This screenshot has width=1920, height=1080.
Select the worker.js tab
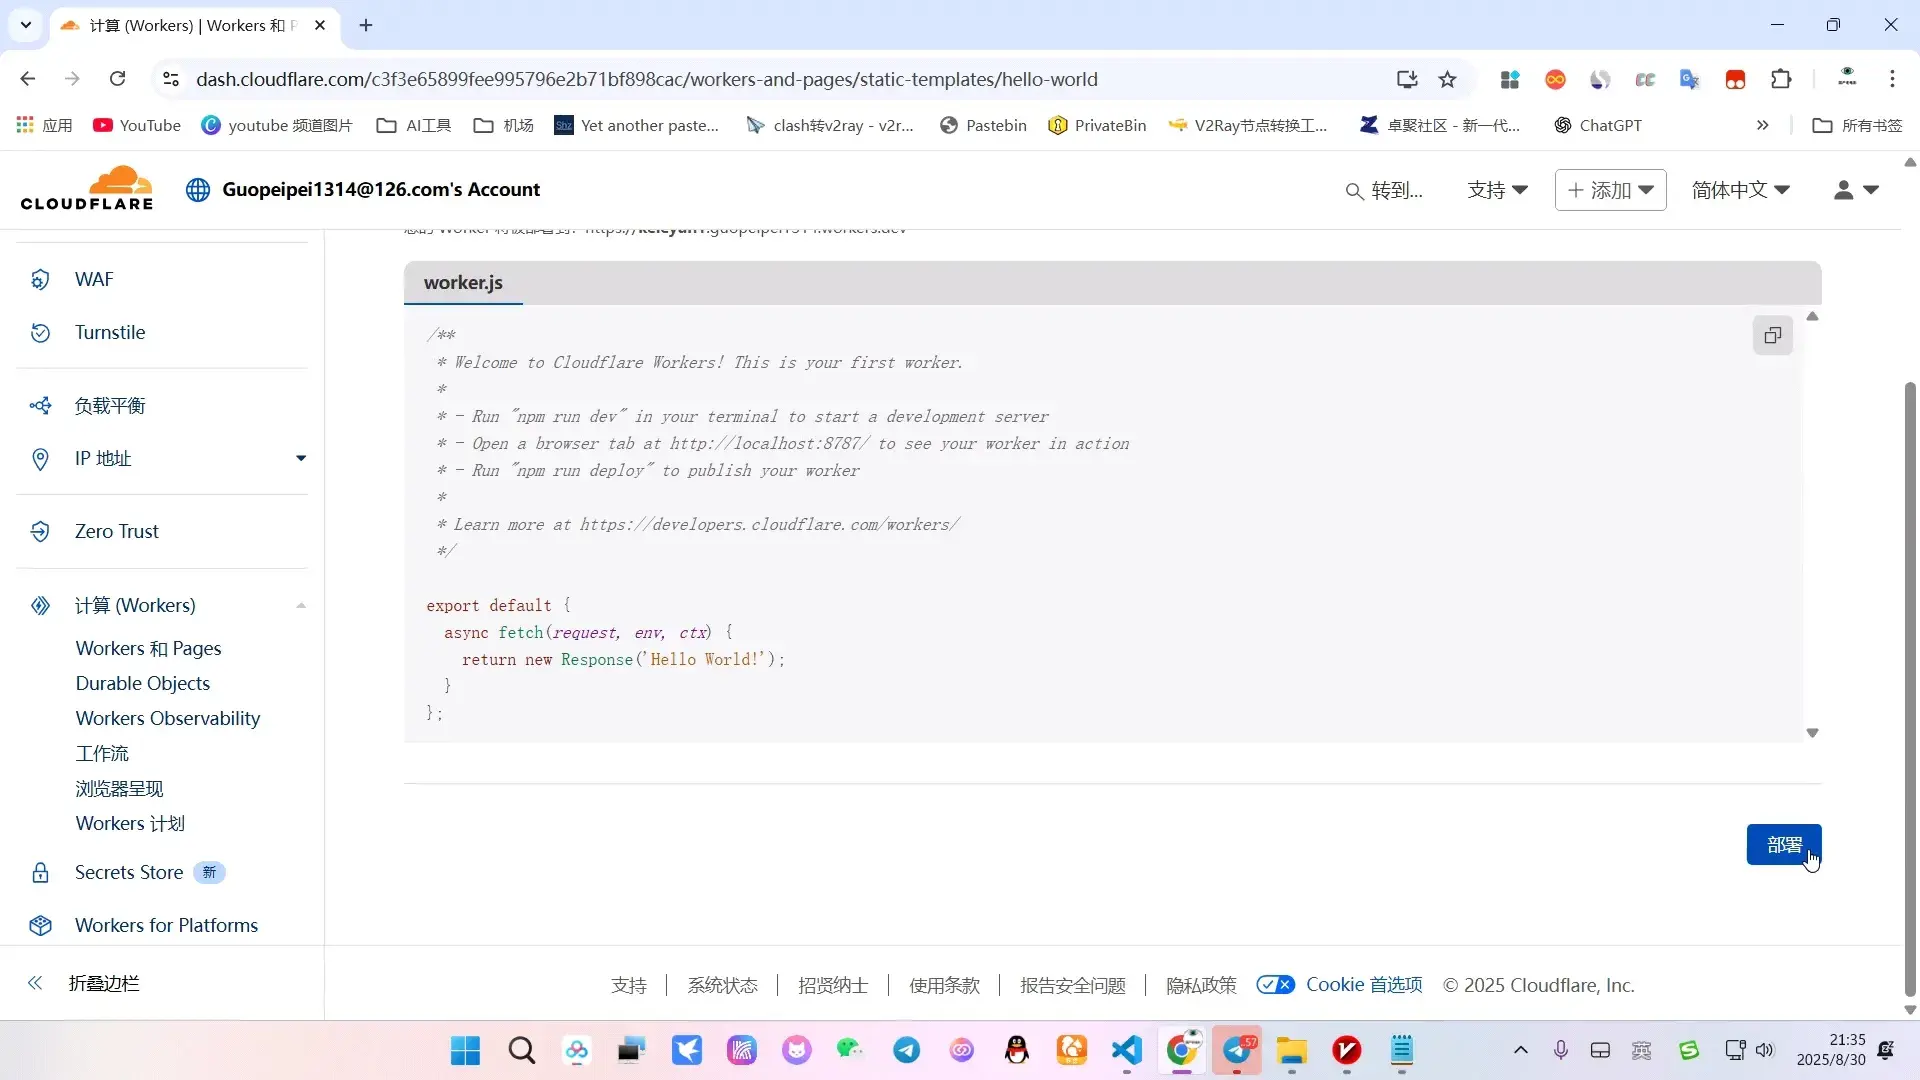tap(463, 283)
